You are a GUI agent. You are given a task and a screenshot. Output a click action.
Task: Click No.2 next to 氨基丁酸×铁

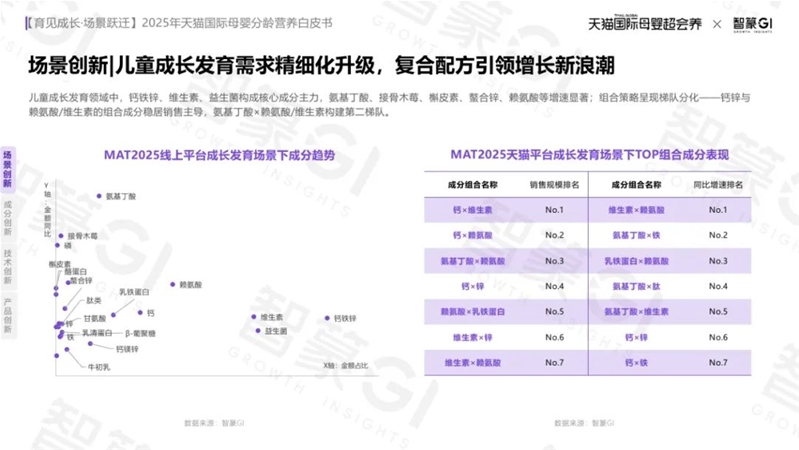[718, 235]
